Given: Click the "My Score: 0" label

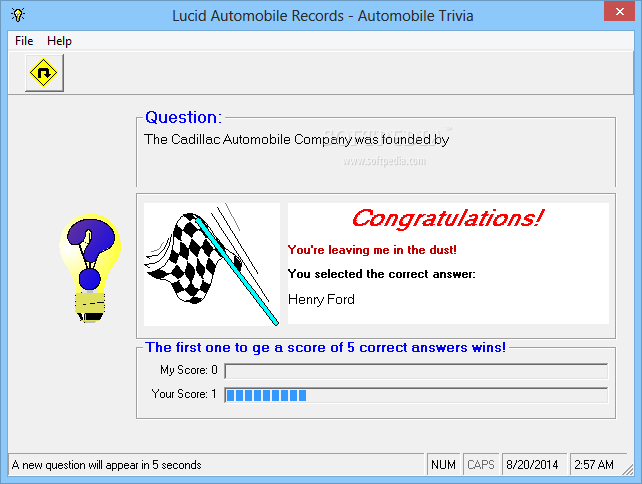Looking at the screenshot, I should click(x=189, y=370).
